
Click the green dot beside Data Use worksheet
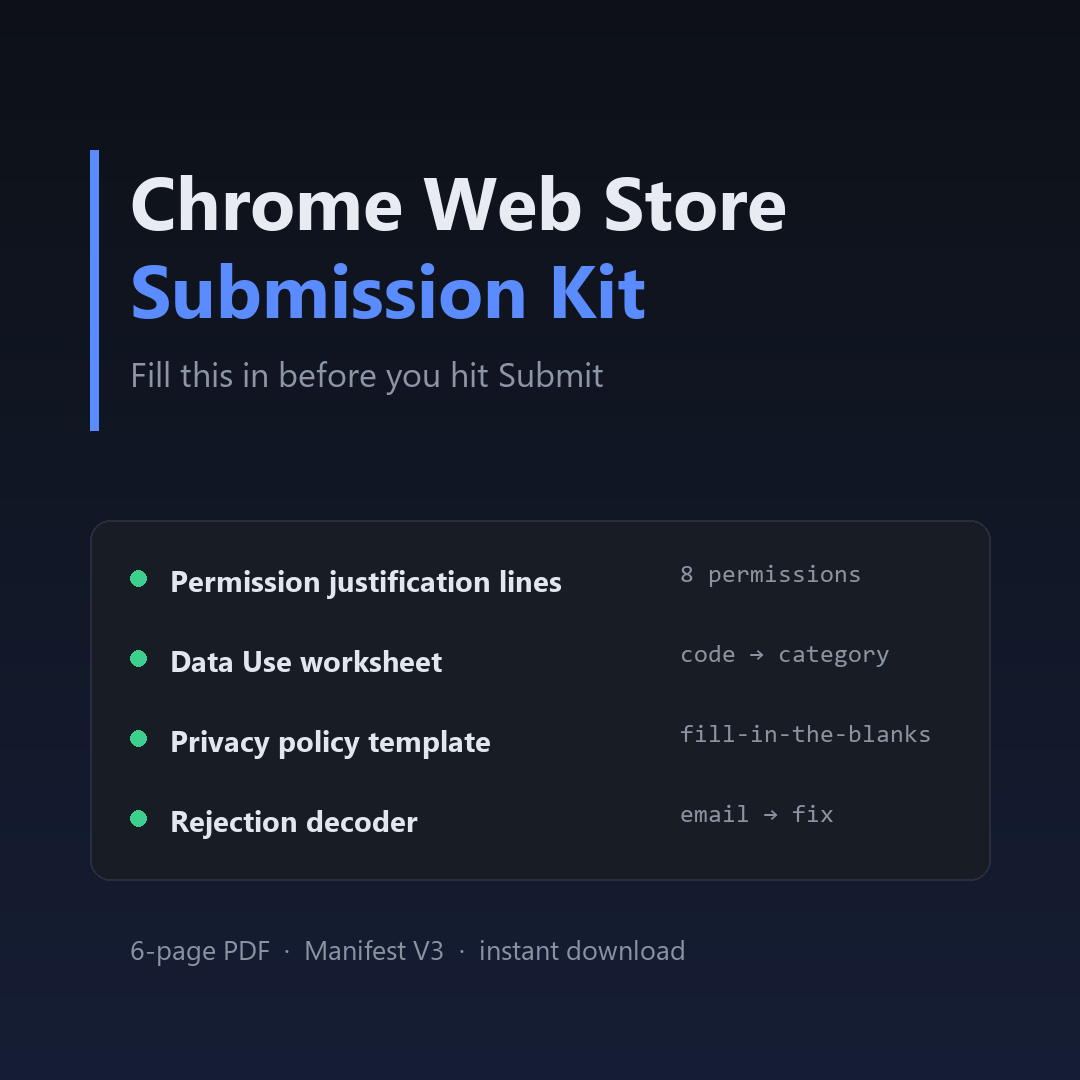[x=138, y=658]
